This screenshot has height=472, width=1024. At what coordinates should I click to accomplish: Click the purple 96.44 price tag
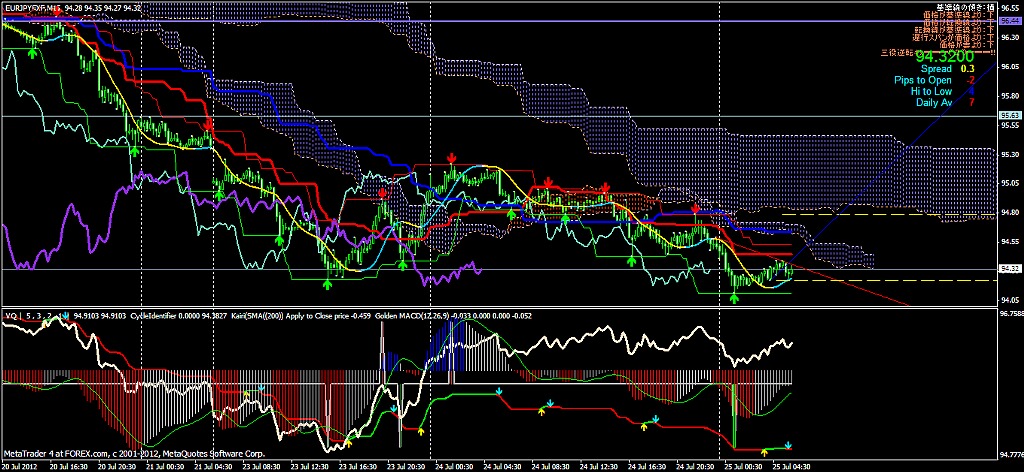1010,21
